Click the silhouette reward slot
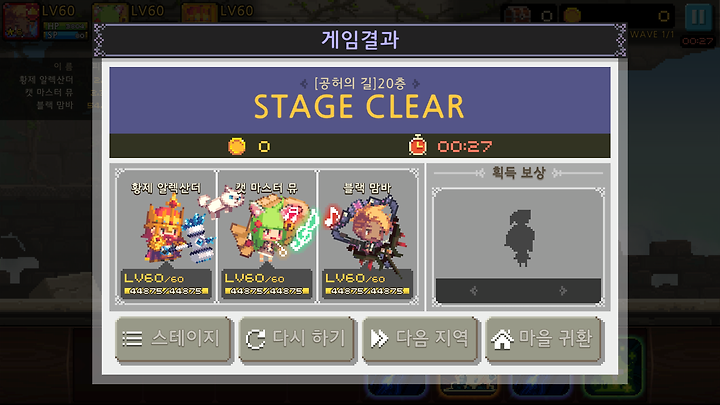The height and width of the screenshot is (405, 720). pyautogui.click(x=518, y=234)
